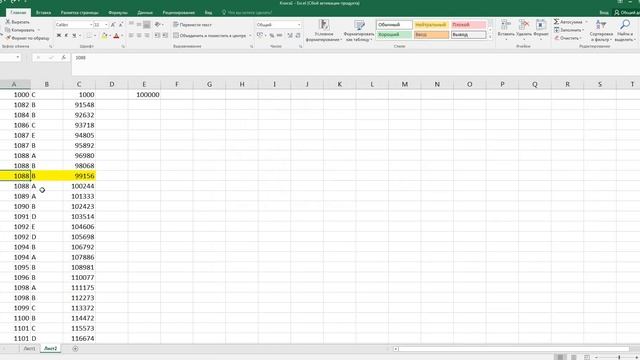The height and width of the screenshot is (360, 640).
Task: Align text to the bottom
Action: pos(147,25)
